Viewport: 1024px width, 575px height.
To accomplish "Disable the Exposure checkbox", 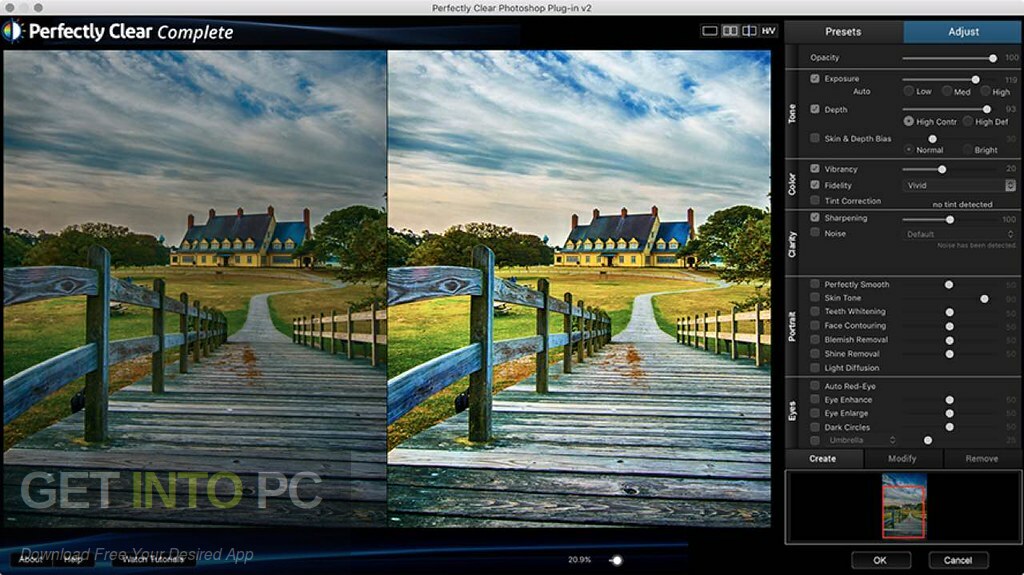I will [815, 78].
